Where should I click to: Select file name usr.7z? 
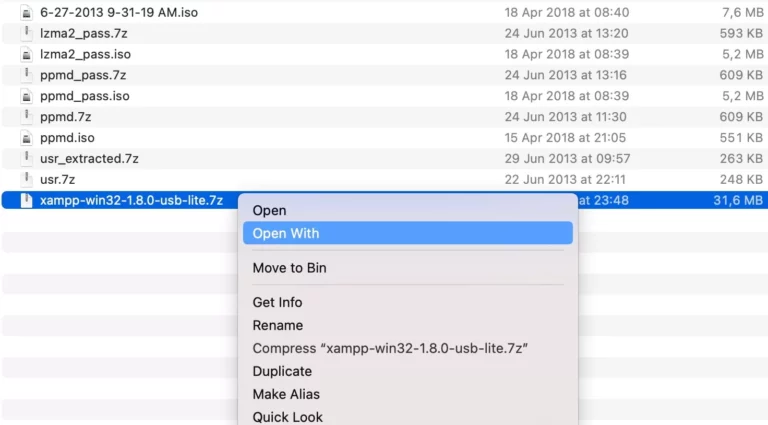coord(57,180)
